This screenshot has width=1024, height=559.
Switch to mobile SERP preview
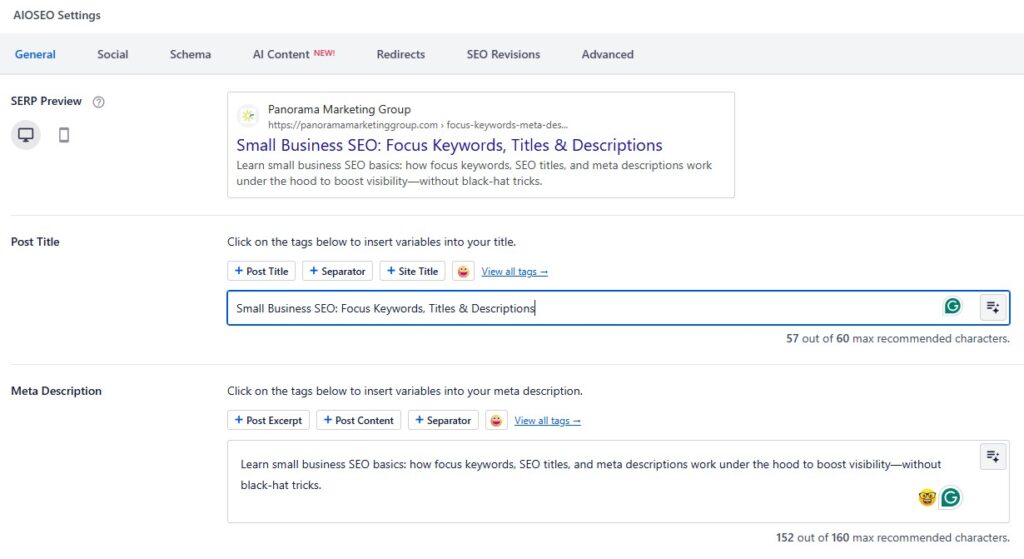tap(64, 135)
